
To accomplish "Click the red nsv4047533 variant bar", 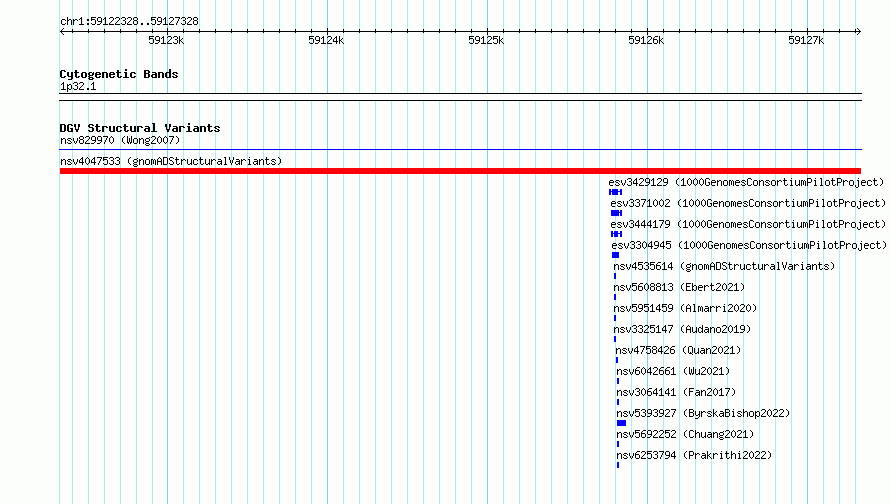I will pyautogui.click(x=460, y=171).
